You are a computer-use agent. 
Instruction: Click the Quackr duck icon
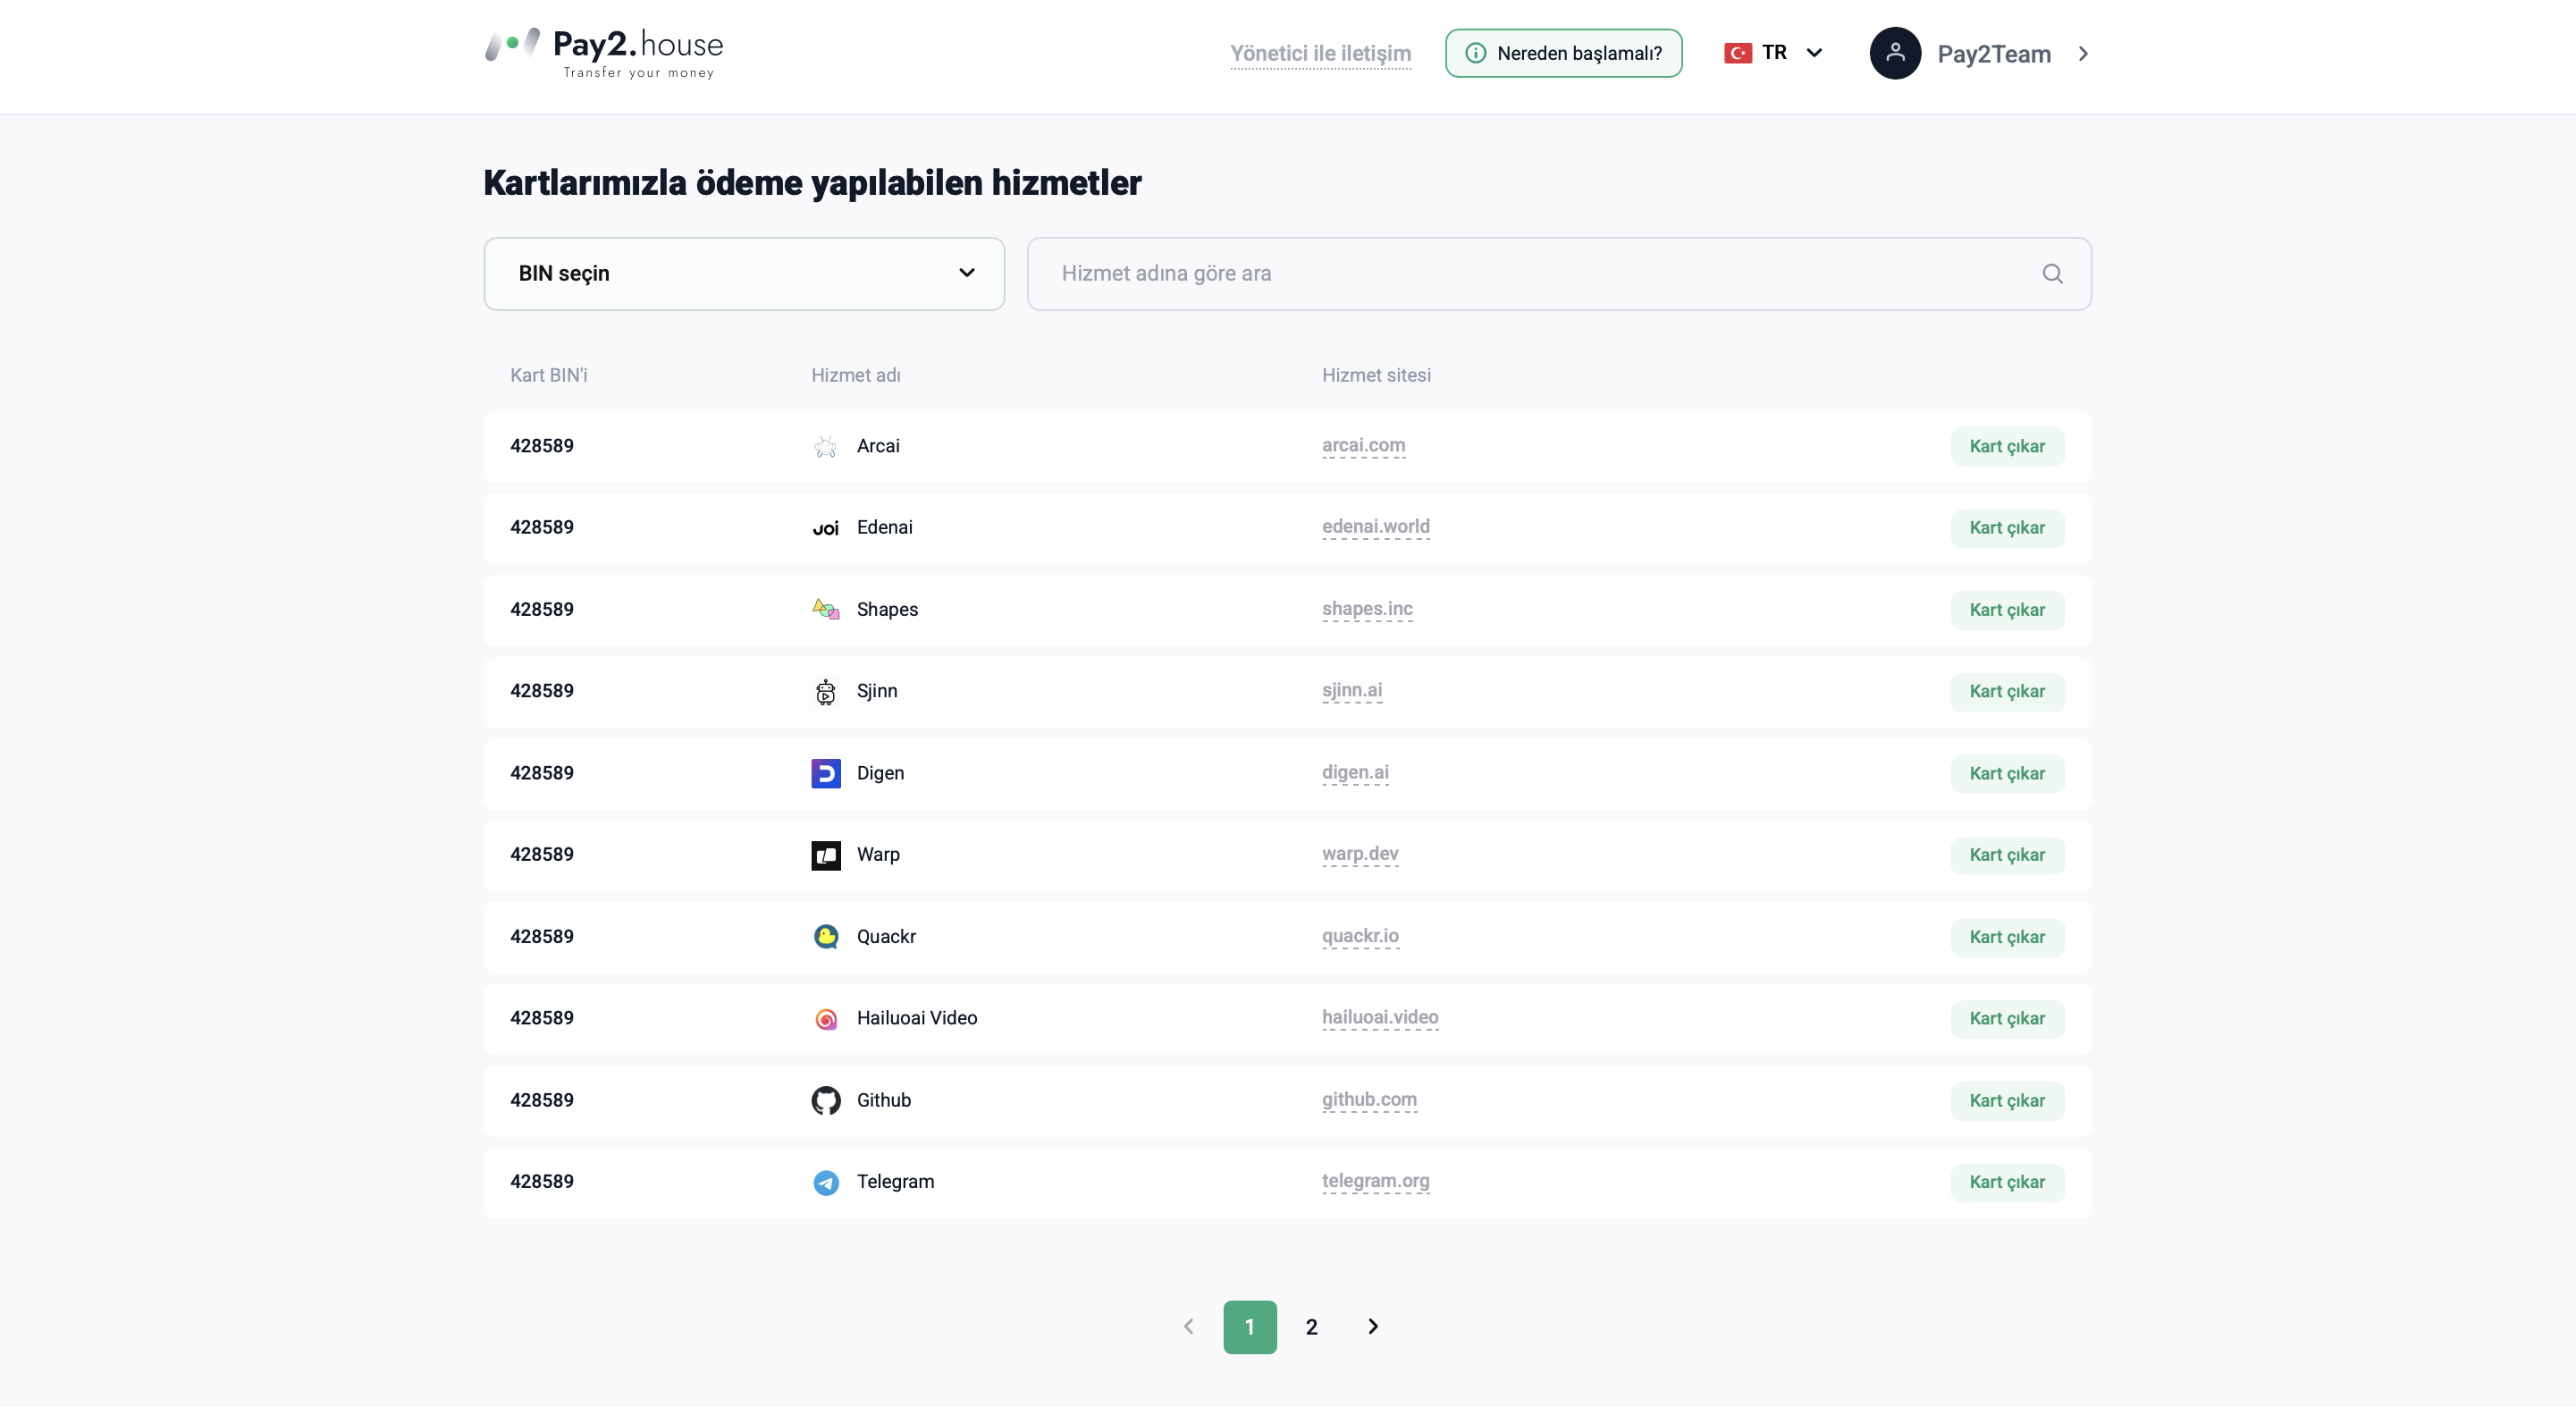pos(825,937)
